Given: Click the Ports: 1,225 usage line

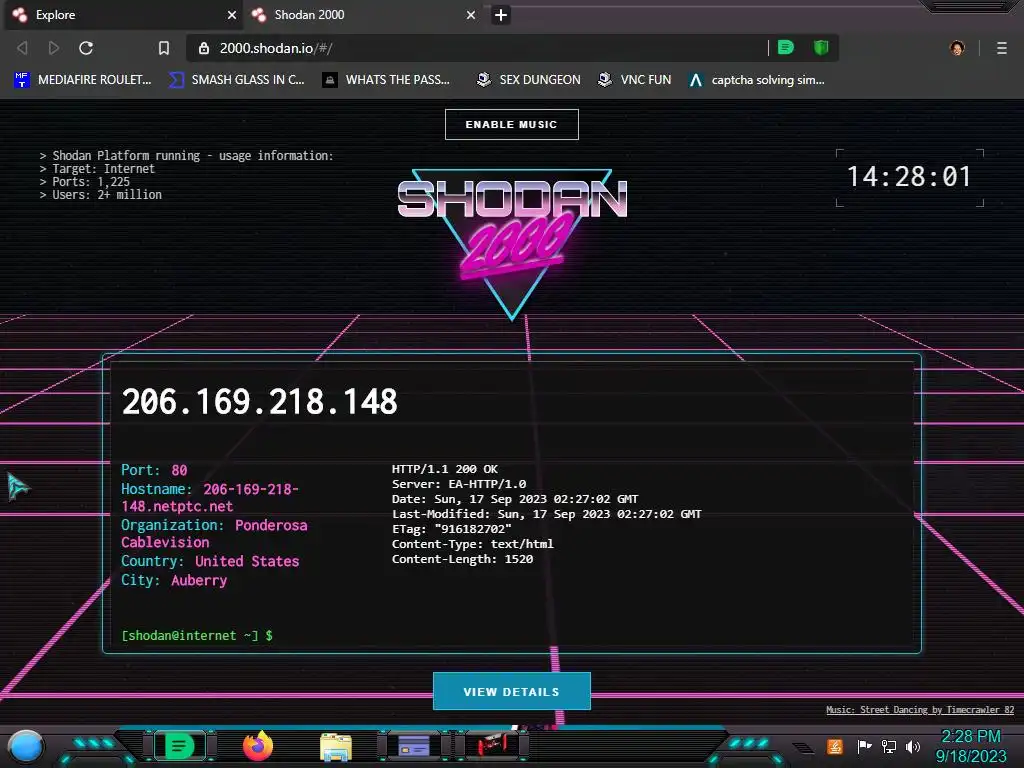Looking at the screenshot, I should [x=85, y=182].
